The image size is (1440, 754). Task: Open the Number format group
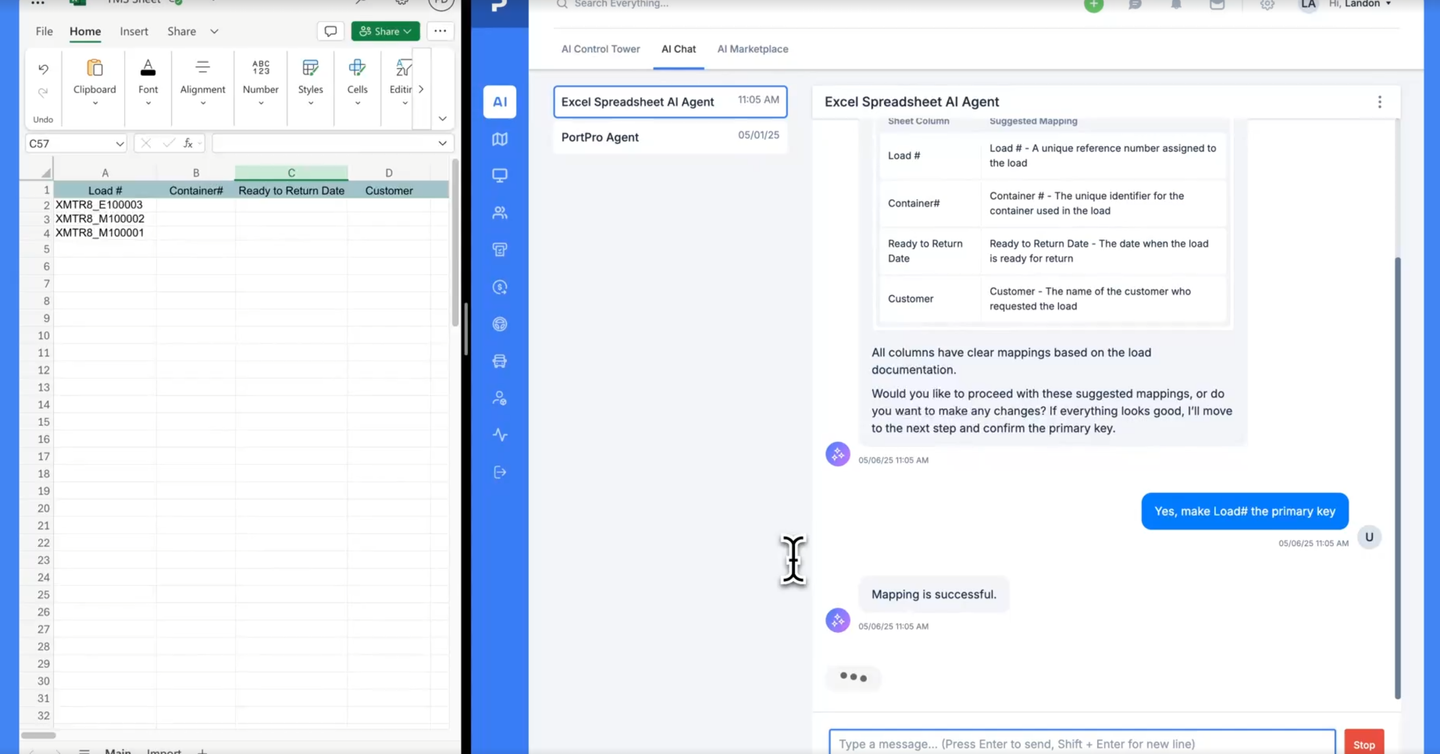[261, 82]
